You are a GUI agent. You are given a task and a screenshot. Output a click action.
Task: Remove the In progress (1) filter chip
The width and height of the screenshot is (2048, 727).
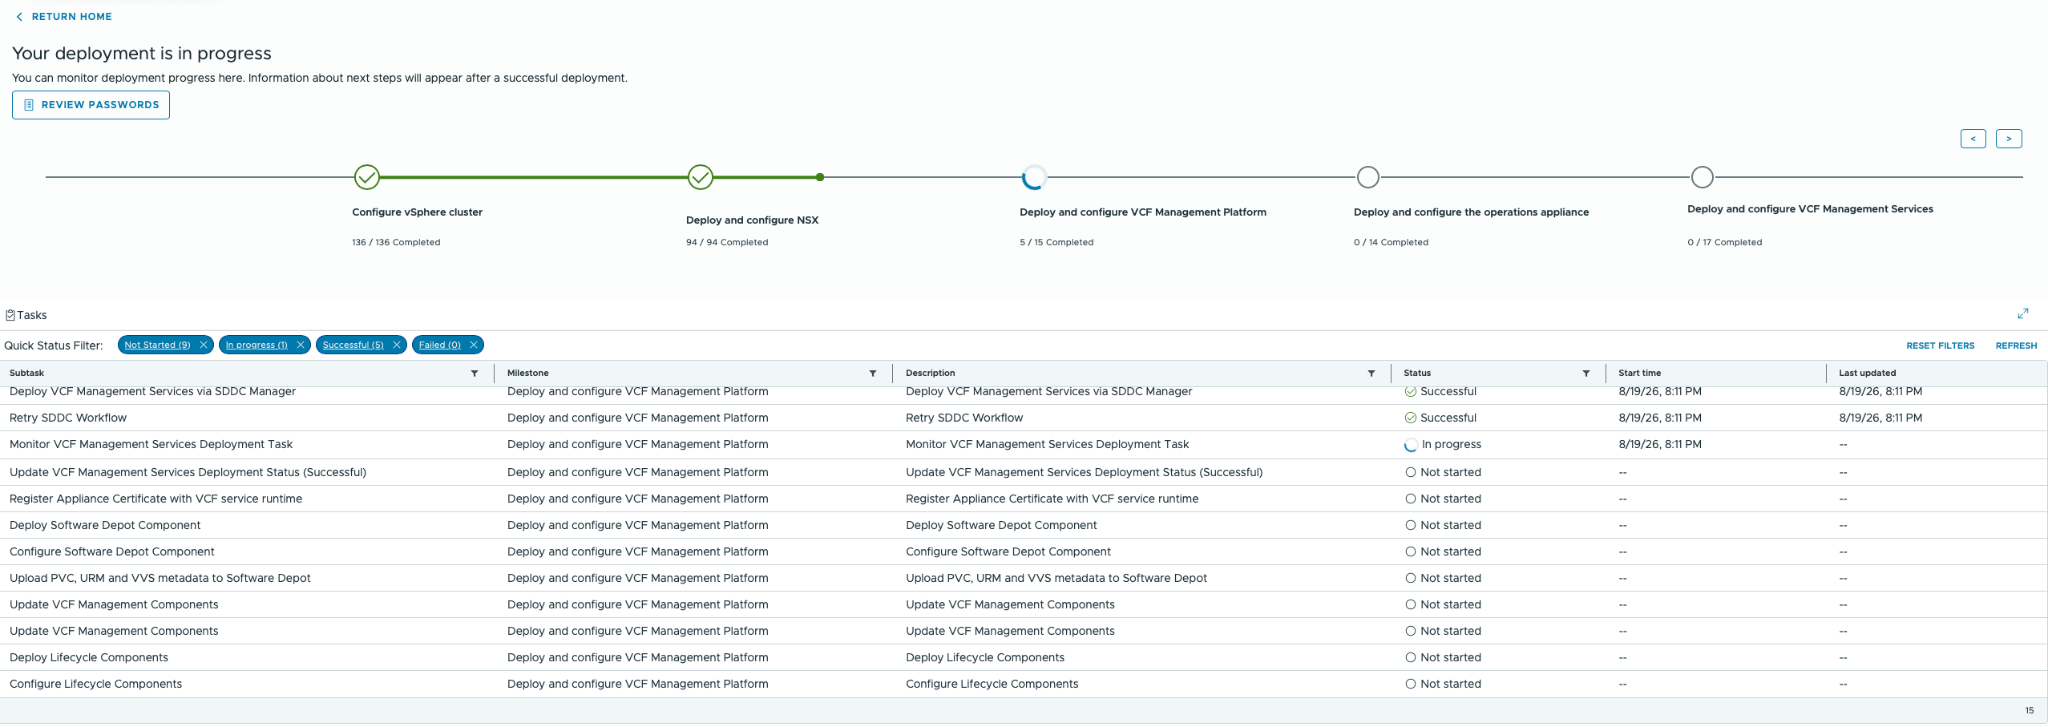[x=300, y=345]
